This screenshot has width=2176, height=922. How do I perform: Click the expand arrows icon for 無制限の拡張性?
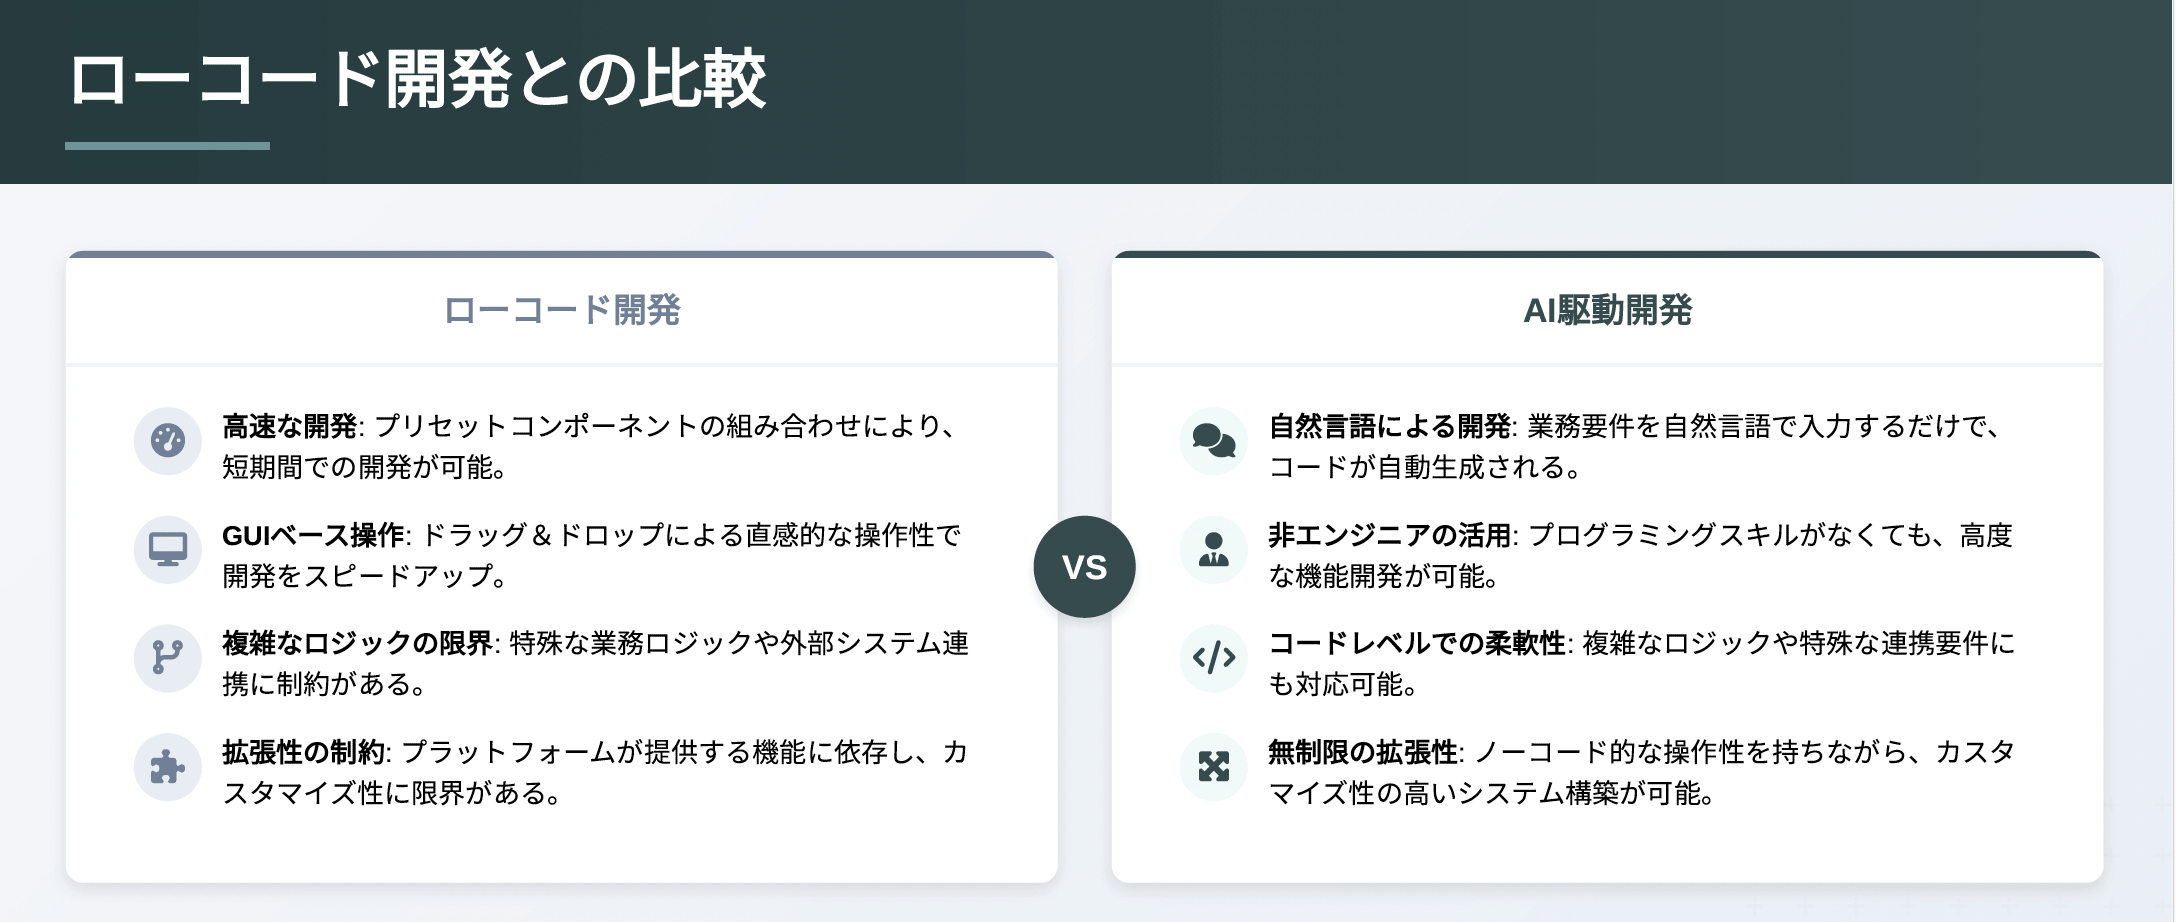pos(1214,767)
